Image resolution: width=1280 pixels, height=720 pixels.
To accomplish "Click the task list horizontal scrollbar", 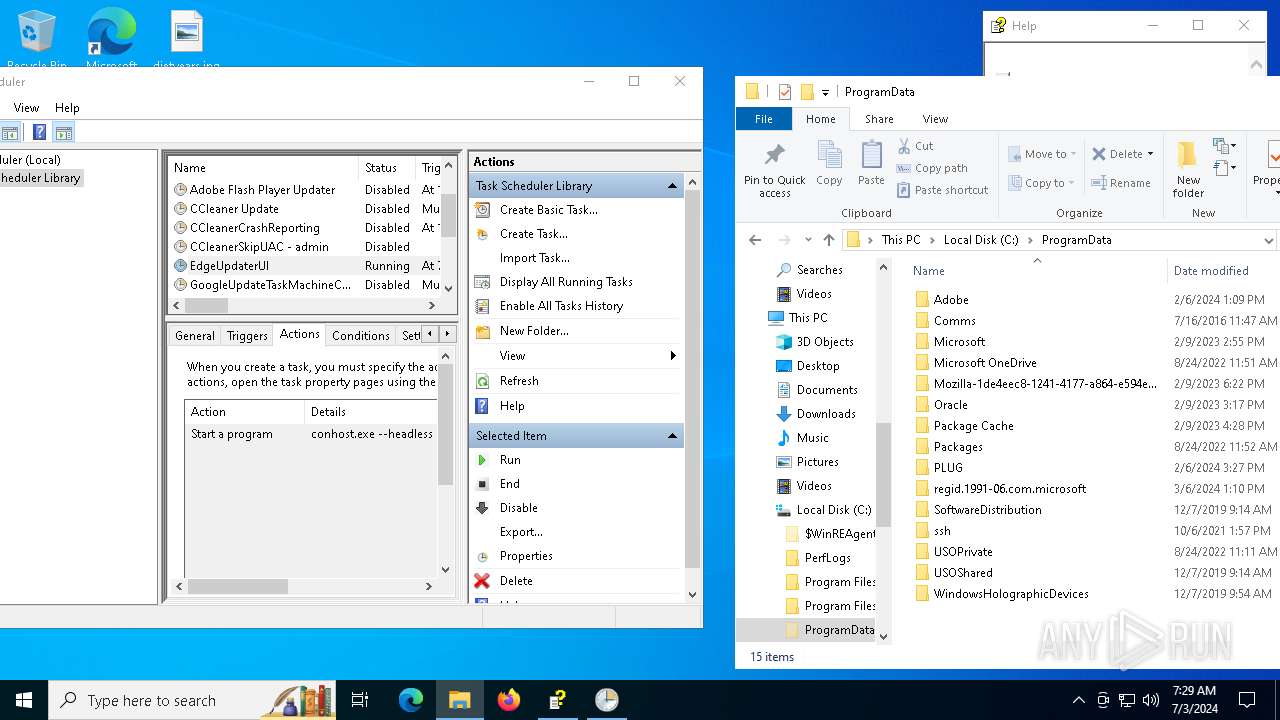I will (x=305, y=306).
